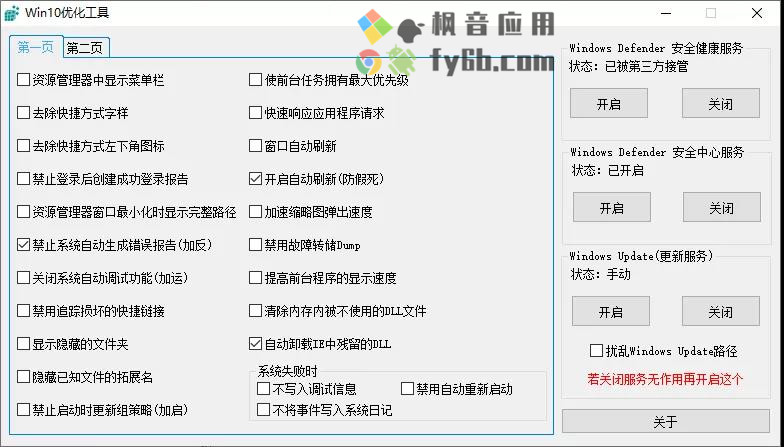Click 状态: 已被第三方接管 status text
Viewport: 784px width, 447px height.
628,66
